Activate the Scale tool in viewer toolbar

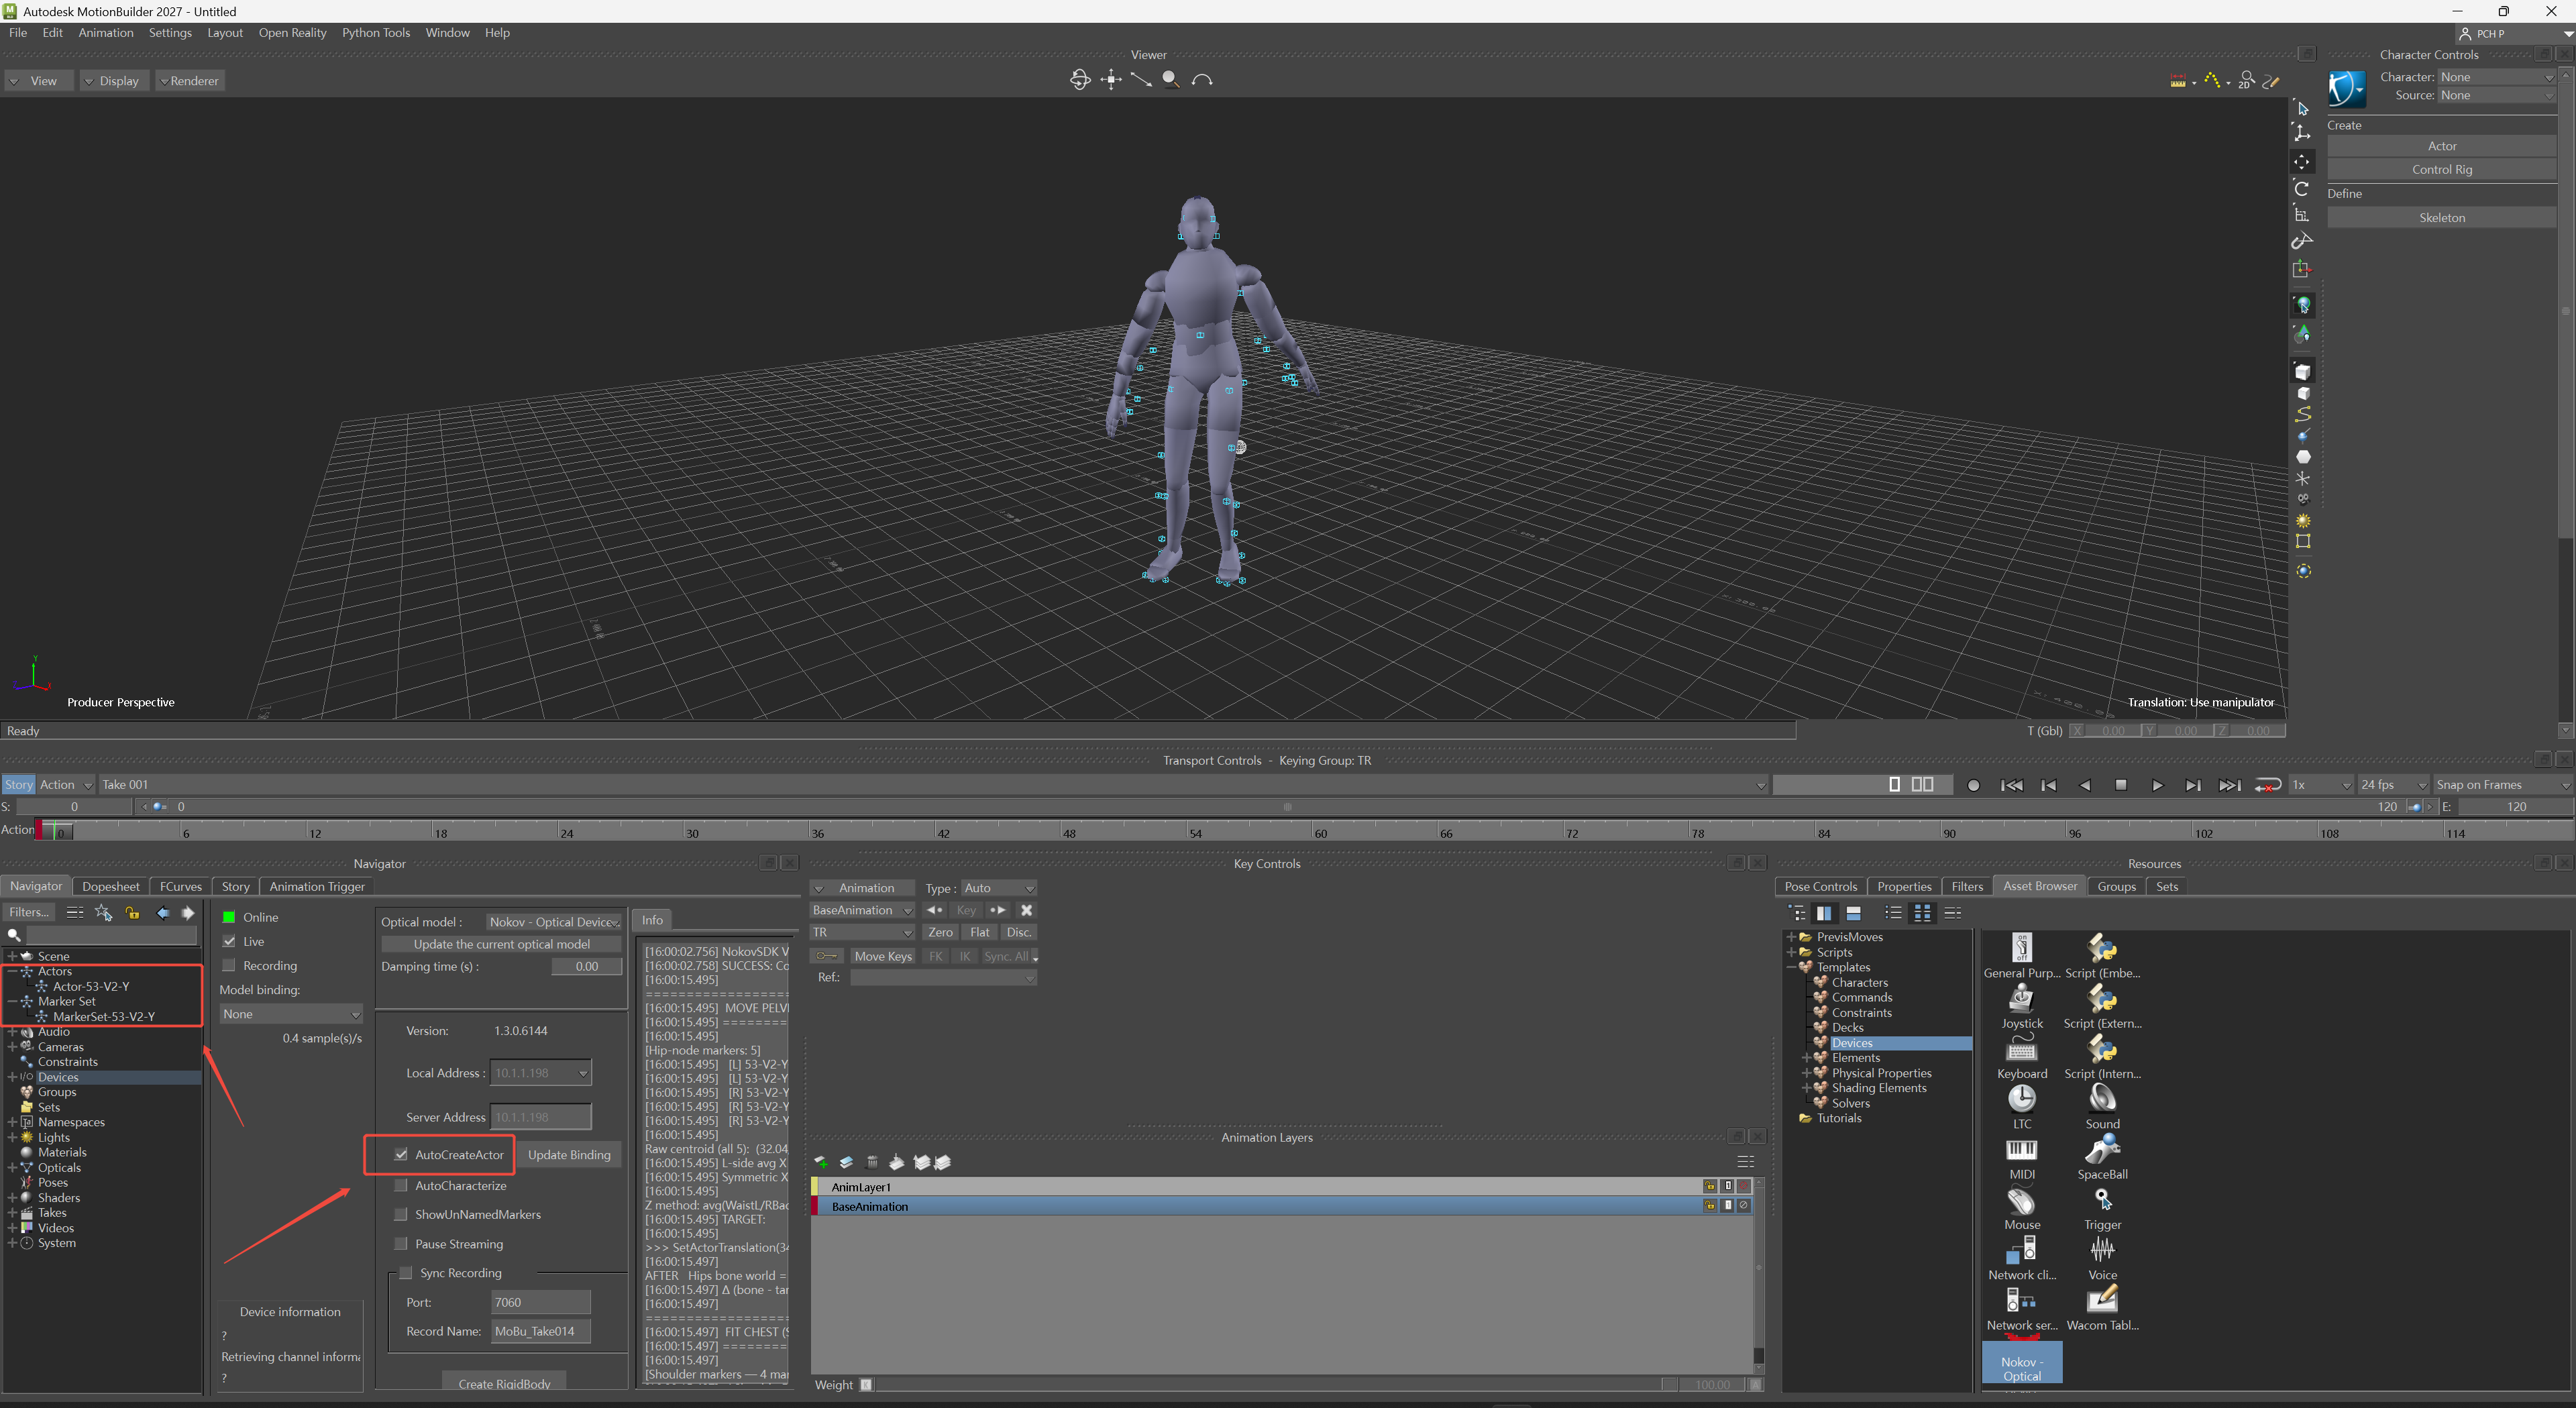[2302, 214]
